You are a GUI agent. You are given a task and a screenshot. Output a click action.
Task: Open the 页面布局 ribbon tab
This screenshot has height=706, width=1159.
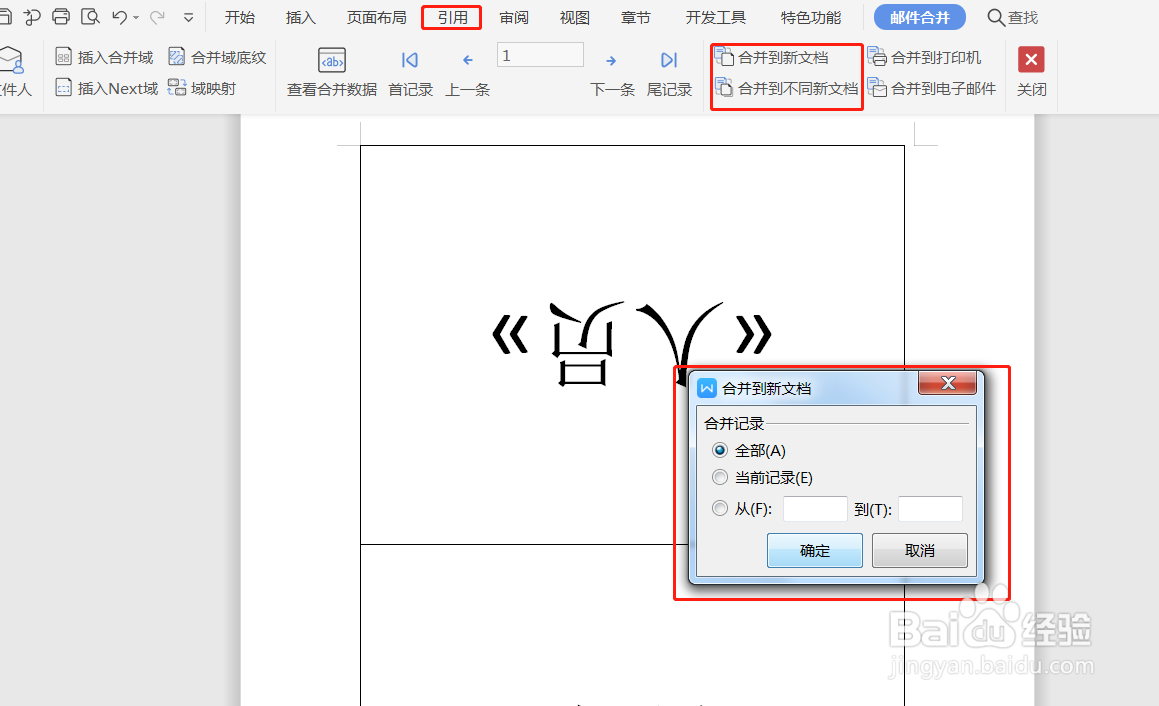[375, 16]
